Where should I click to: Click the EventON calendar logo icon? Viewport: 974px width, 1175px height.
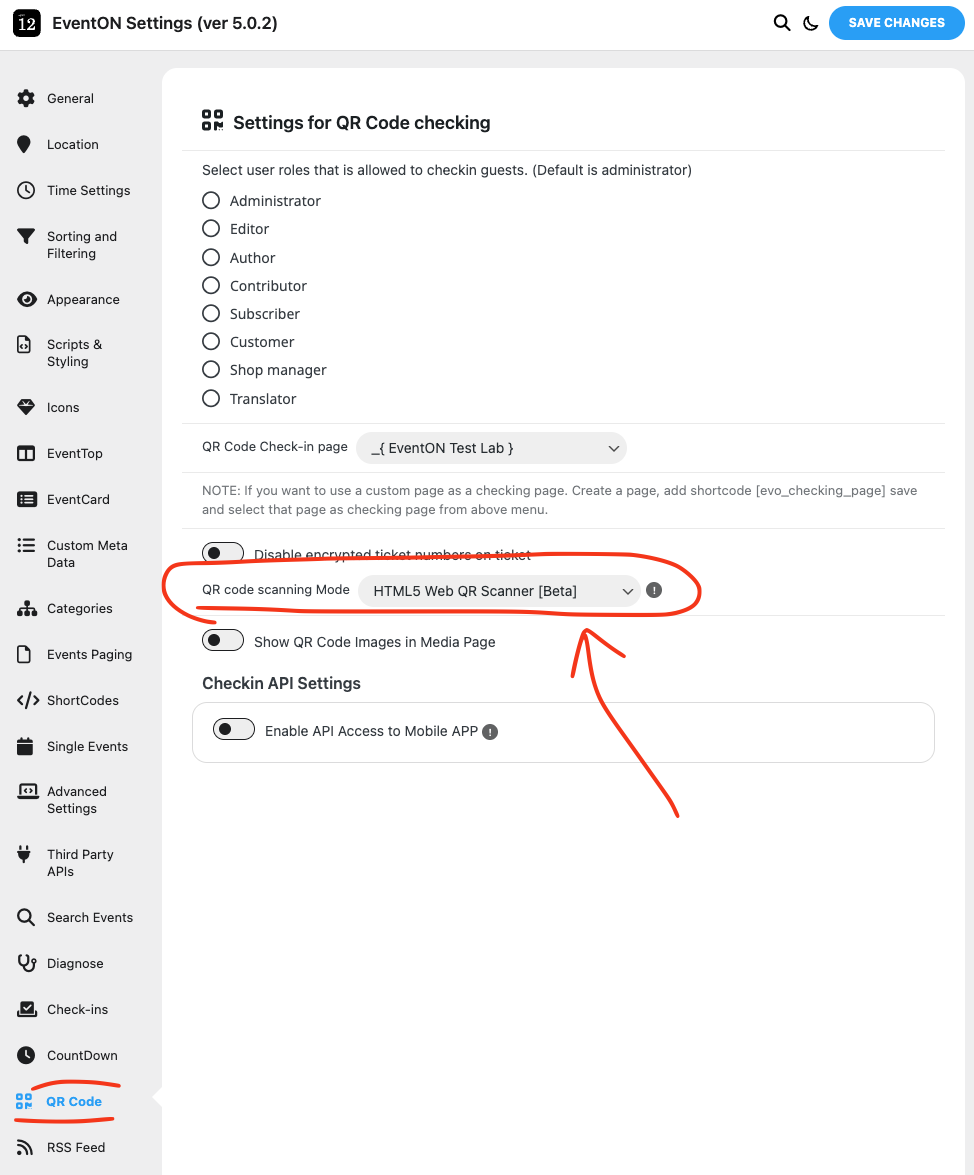click(27, 23)
